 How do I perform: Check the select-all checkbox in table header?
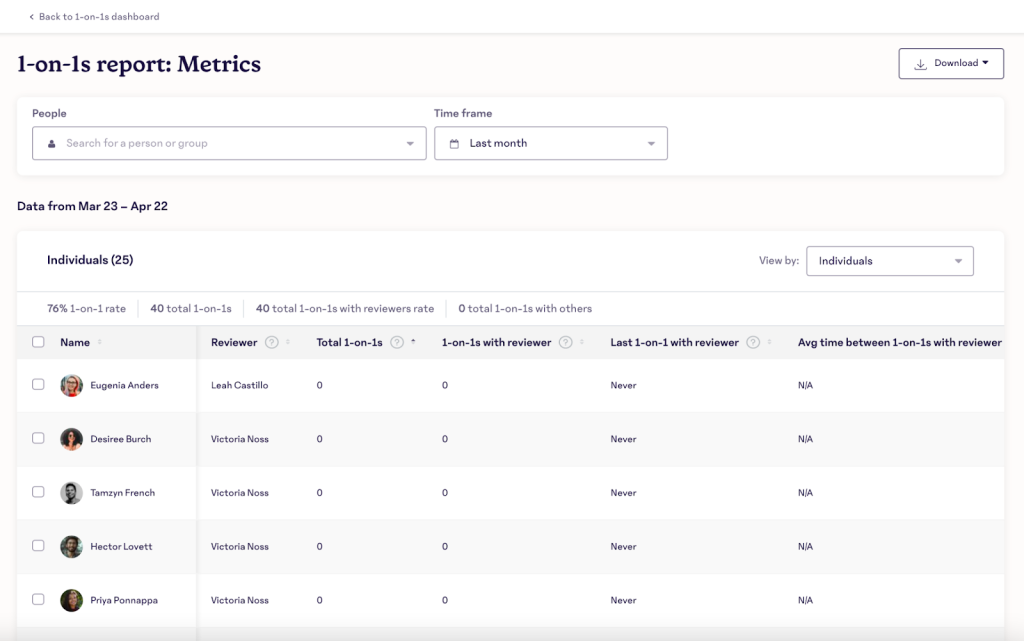(38, 341)
